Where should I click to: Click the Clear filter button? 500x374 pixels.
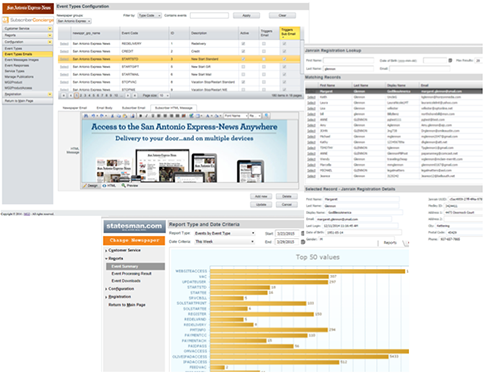[x=282, y=15]
